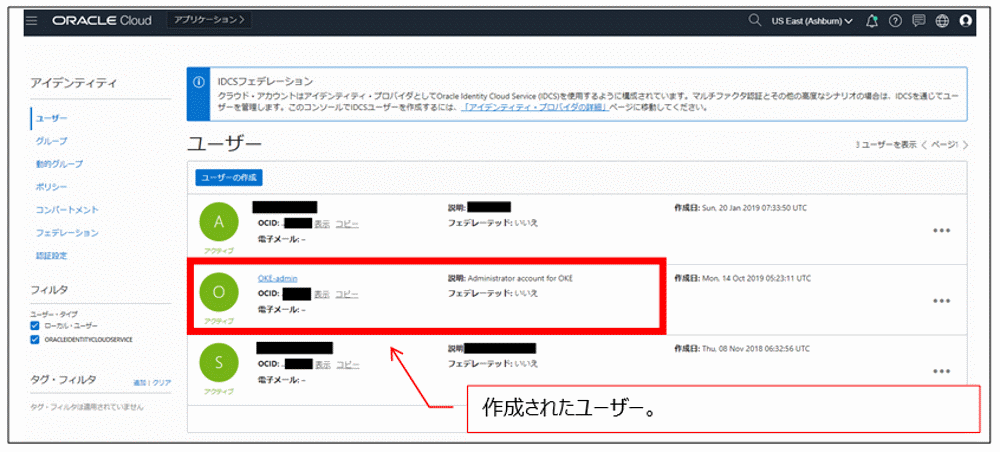Viewport: 1000px width, 452px height.
Task: Click 表示 for the OKE-admin OCID
Action: (322, 295)
